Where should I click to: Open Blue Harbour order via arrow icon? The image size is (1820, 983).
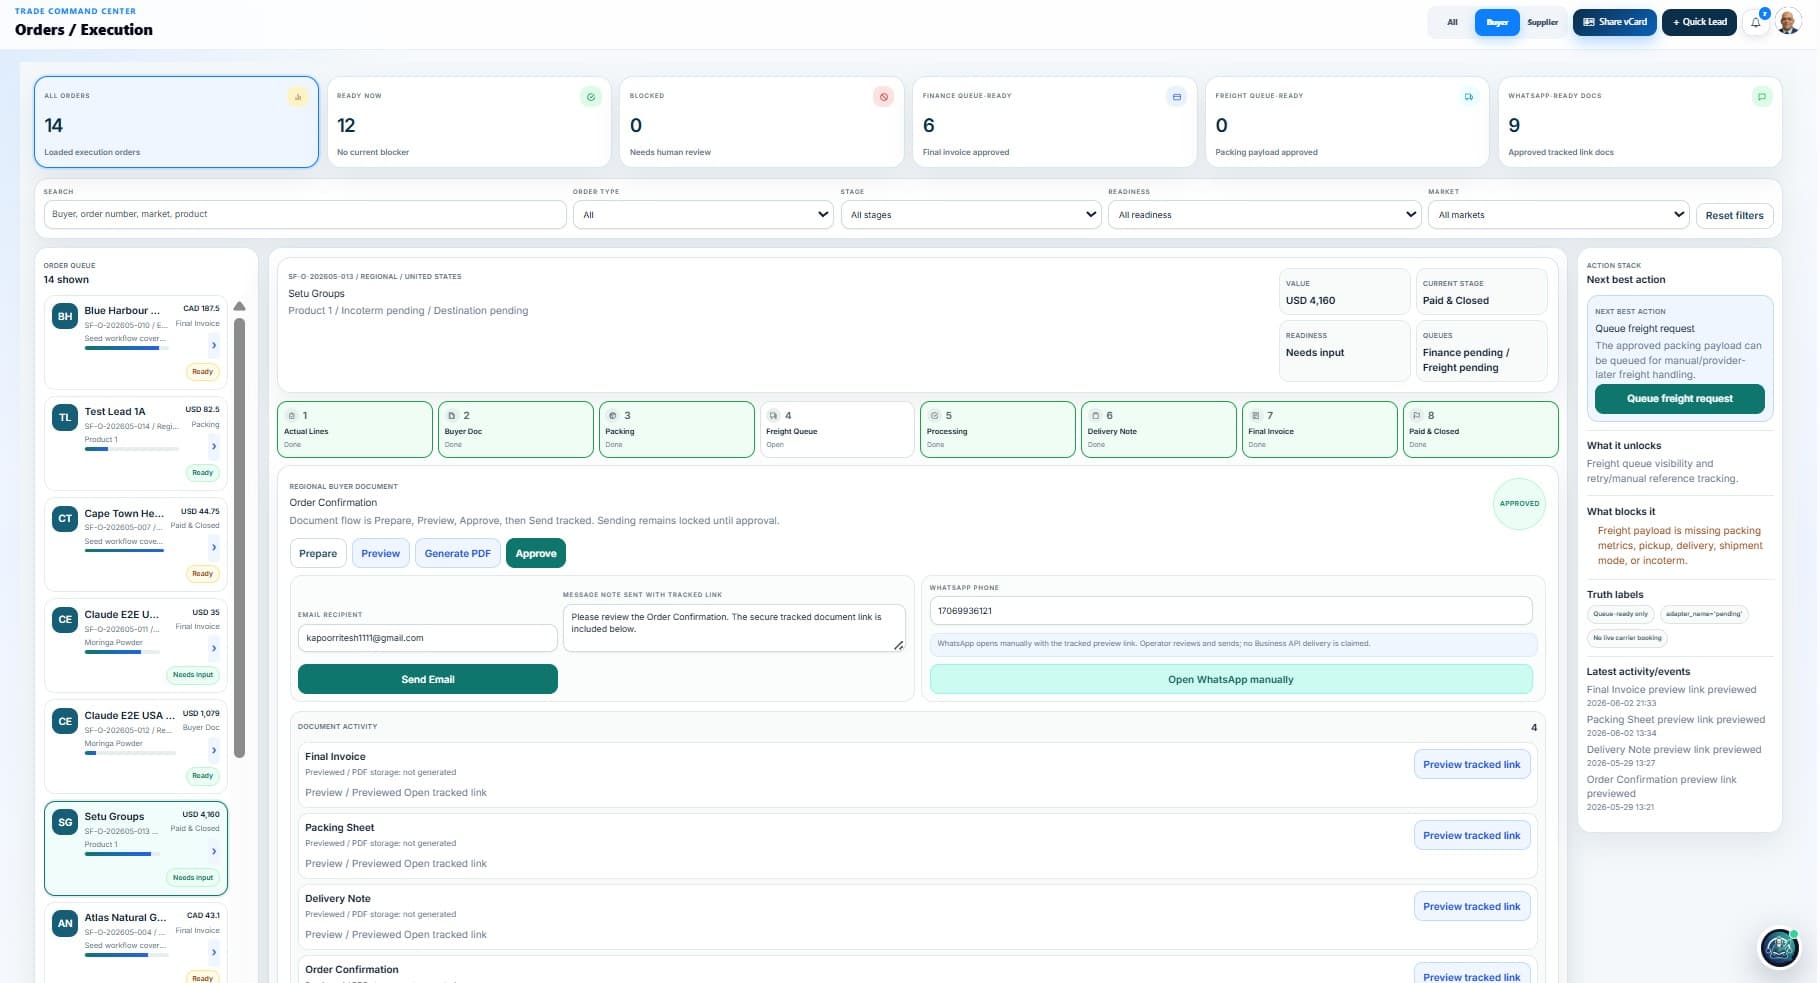point(213,345)
